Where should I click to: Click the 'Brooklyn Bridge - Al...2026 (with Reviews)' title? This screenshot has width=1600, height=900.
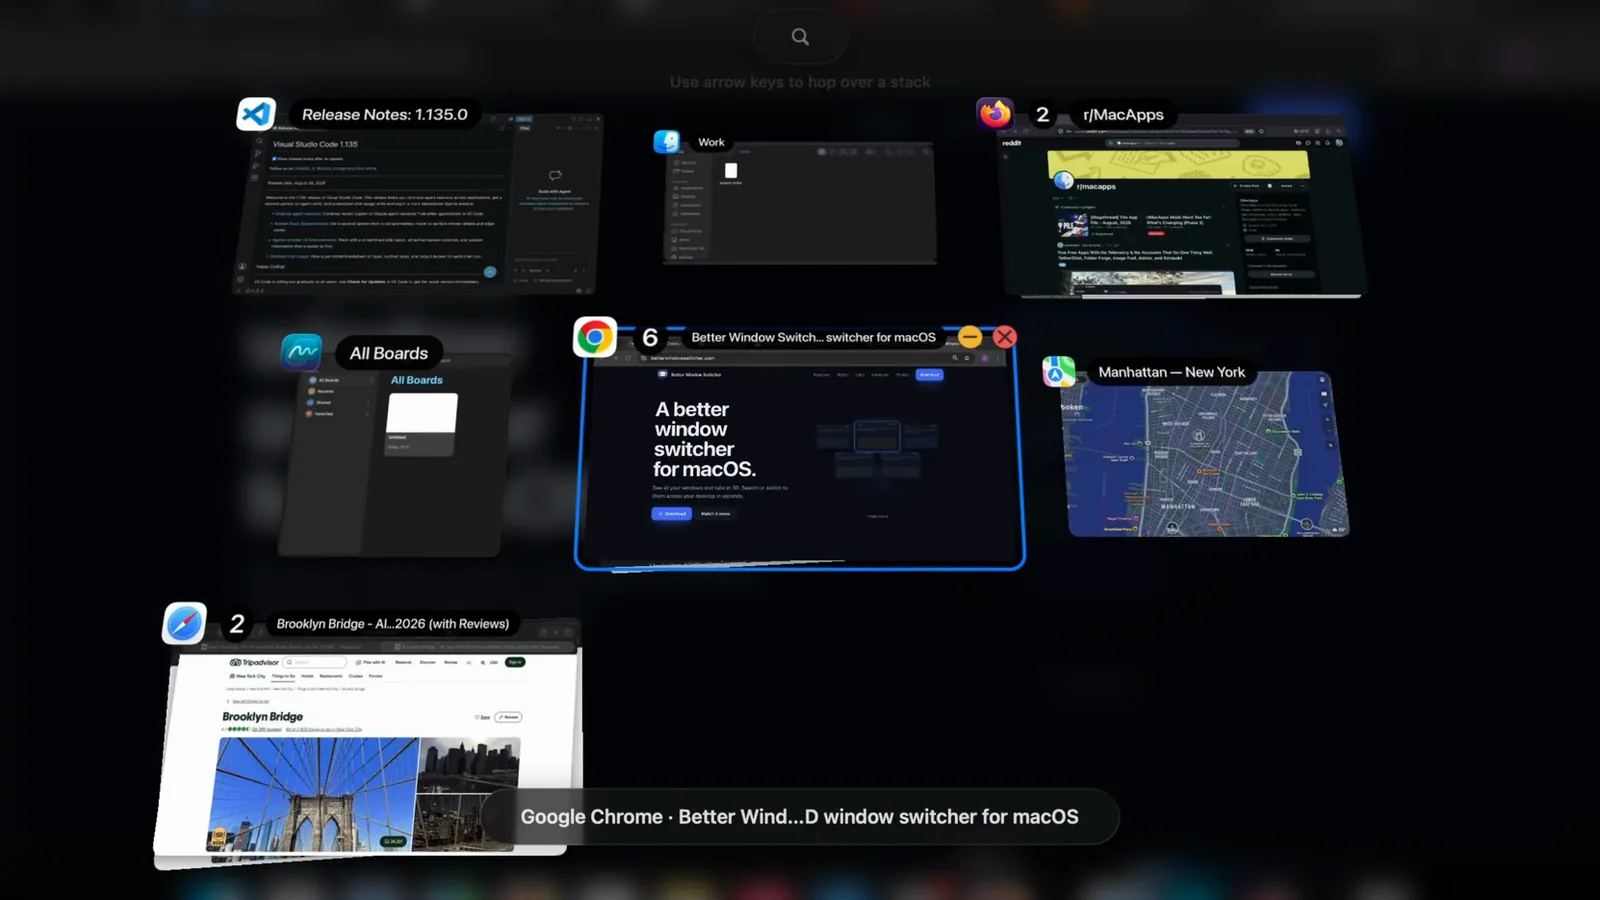[x=393, y=623]
